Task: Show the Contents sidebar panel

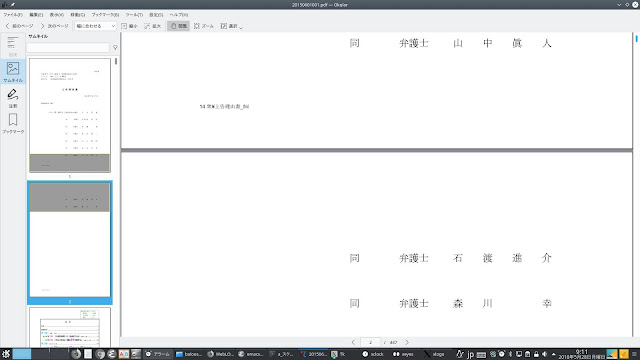Action: coord(13,46)
